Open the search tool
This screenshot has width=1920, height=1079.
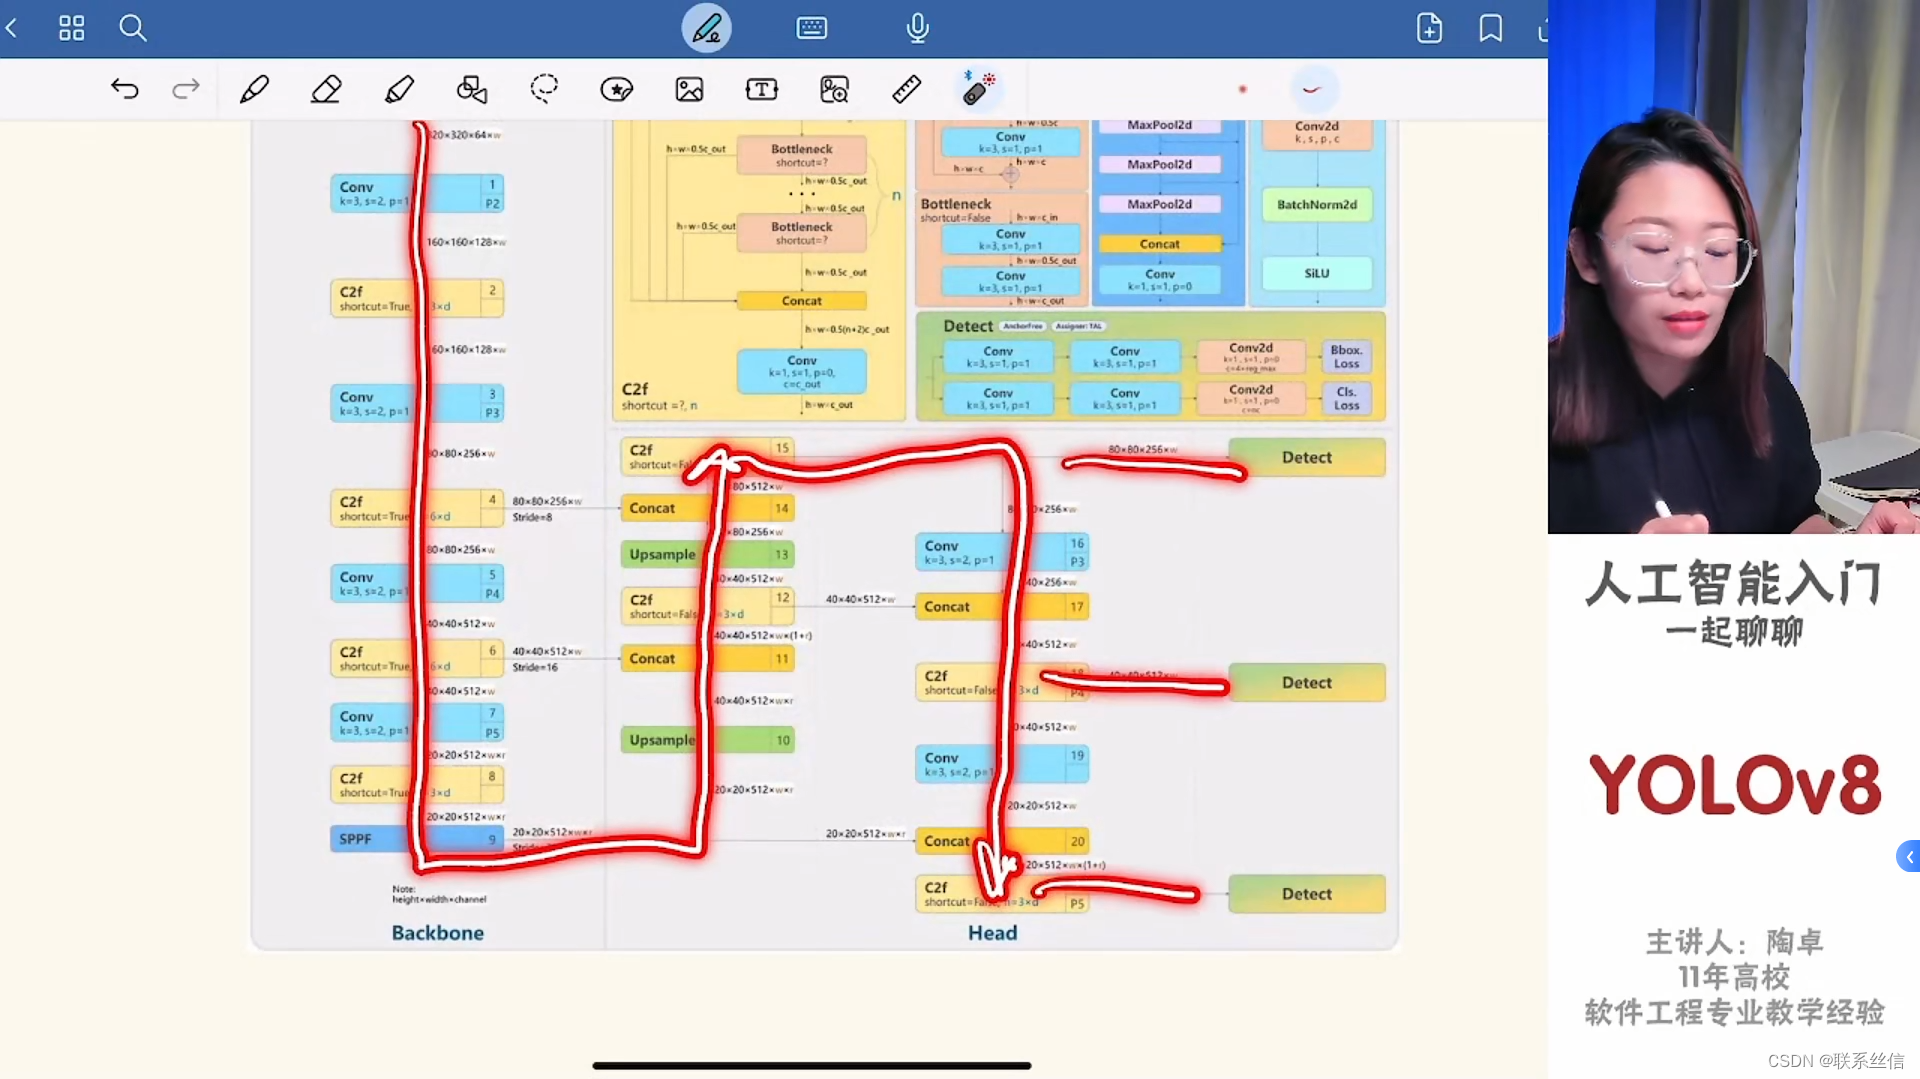coord(132,28)
